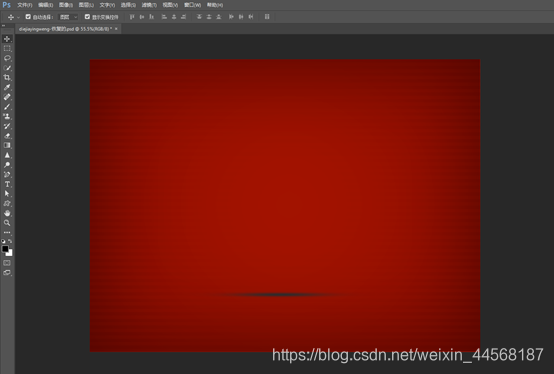Open the 帮助(H) menu
Screen dimensions: 554x374
[215, 5]
